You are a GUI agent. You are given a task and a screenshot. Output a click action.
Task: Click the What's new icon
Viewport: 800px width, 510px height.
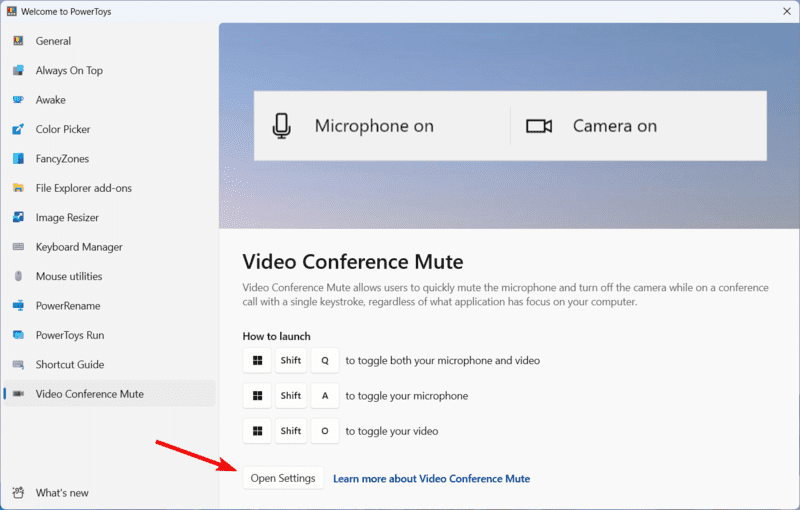18,493
